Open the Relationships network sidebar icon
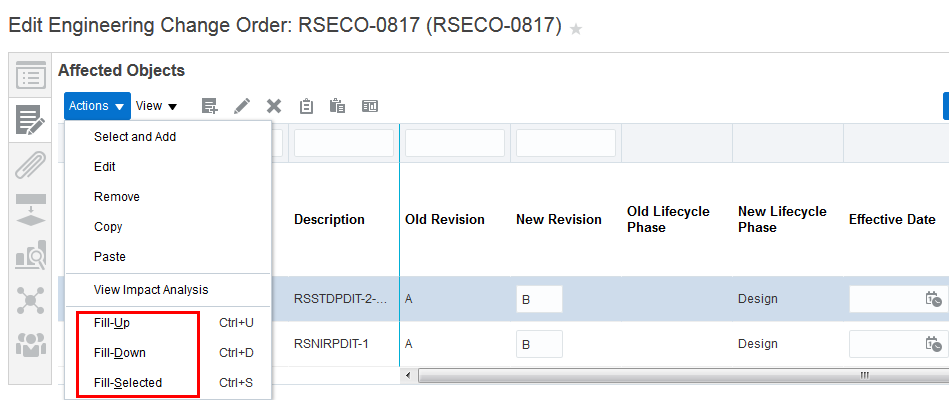The height and width of the screenshot is (400, 949). click(31, 300)
